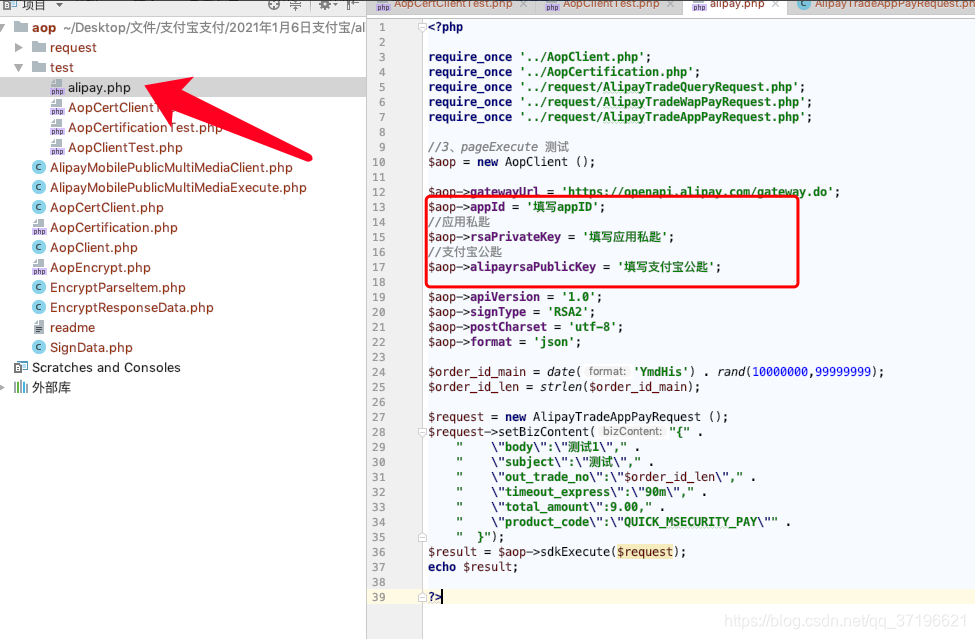Expand the request folder arrow
Screen dimensions: 975x639
(19, 47)
